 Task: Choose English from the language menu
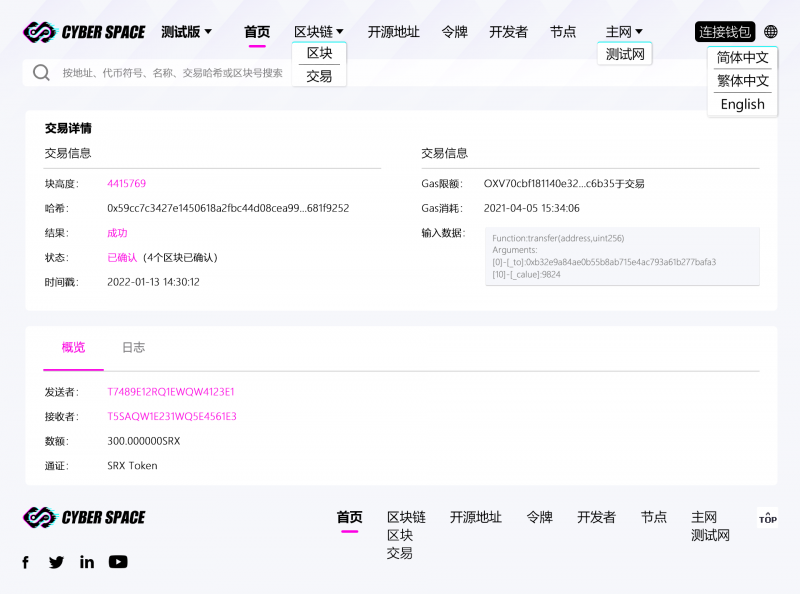742,104
